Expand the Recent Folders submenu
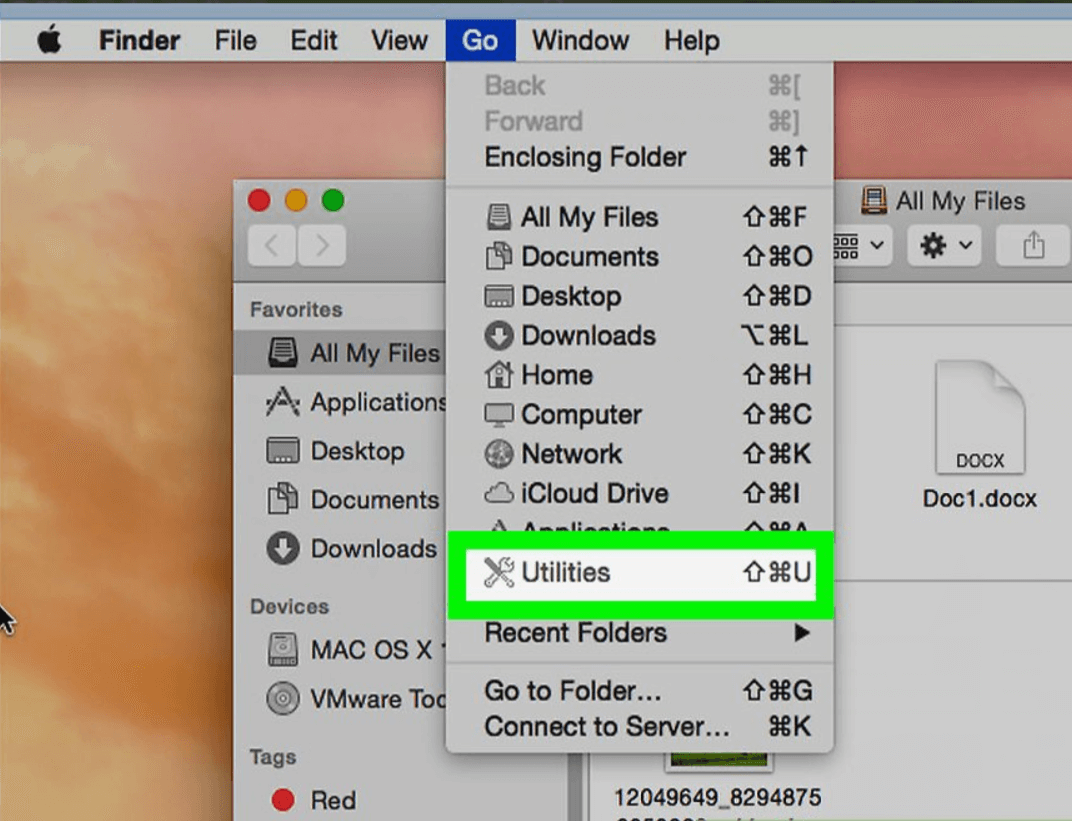1072x821 pixels. [575, 632]
